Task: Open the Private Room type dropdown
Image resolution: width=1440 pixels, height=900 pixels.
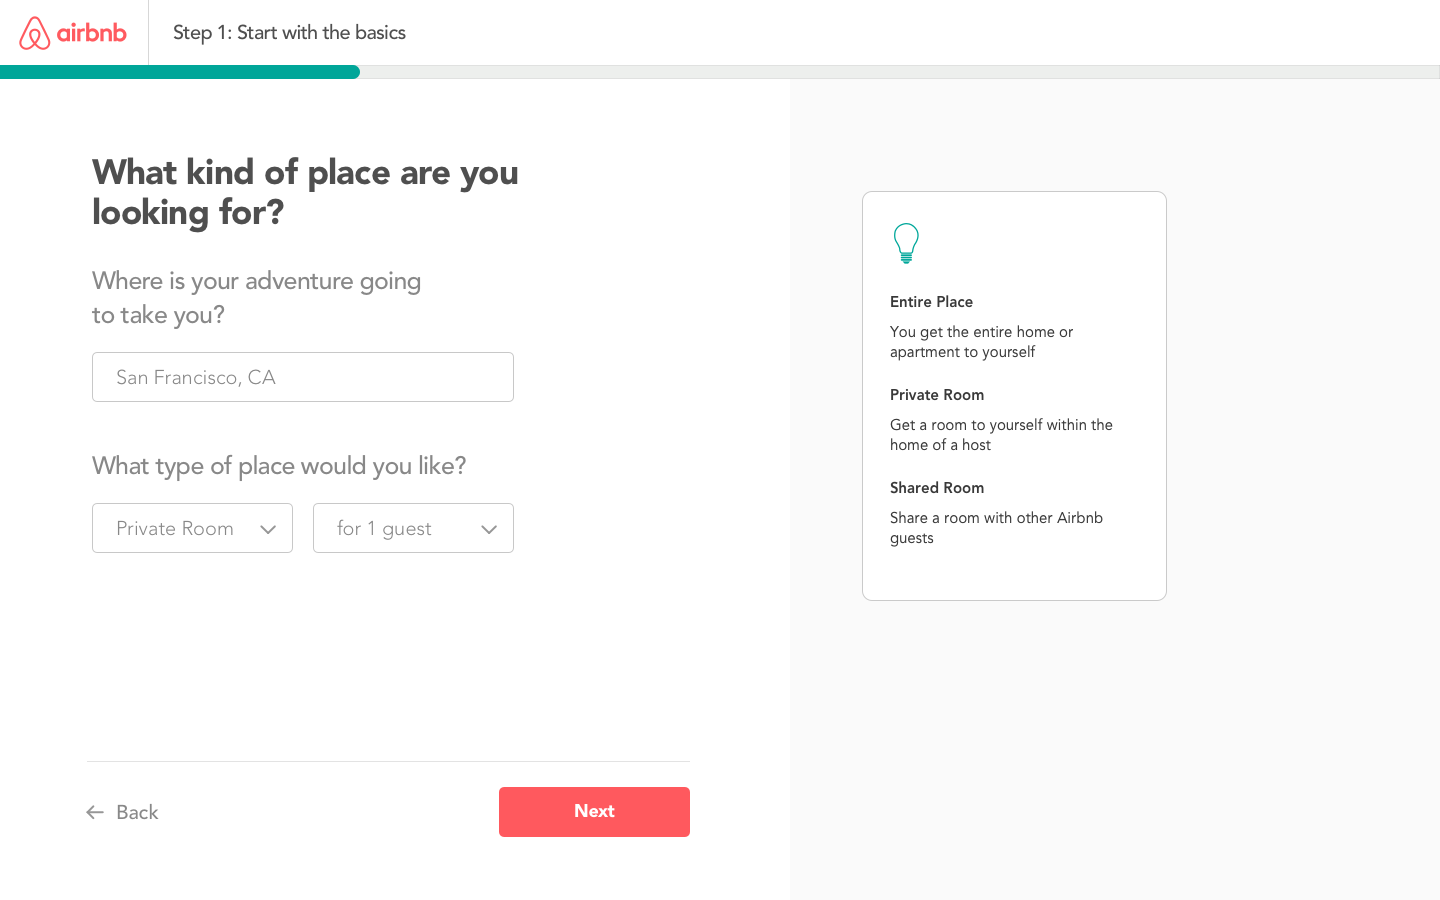Action: (x=192, y=528)
